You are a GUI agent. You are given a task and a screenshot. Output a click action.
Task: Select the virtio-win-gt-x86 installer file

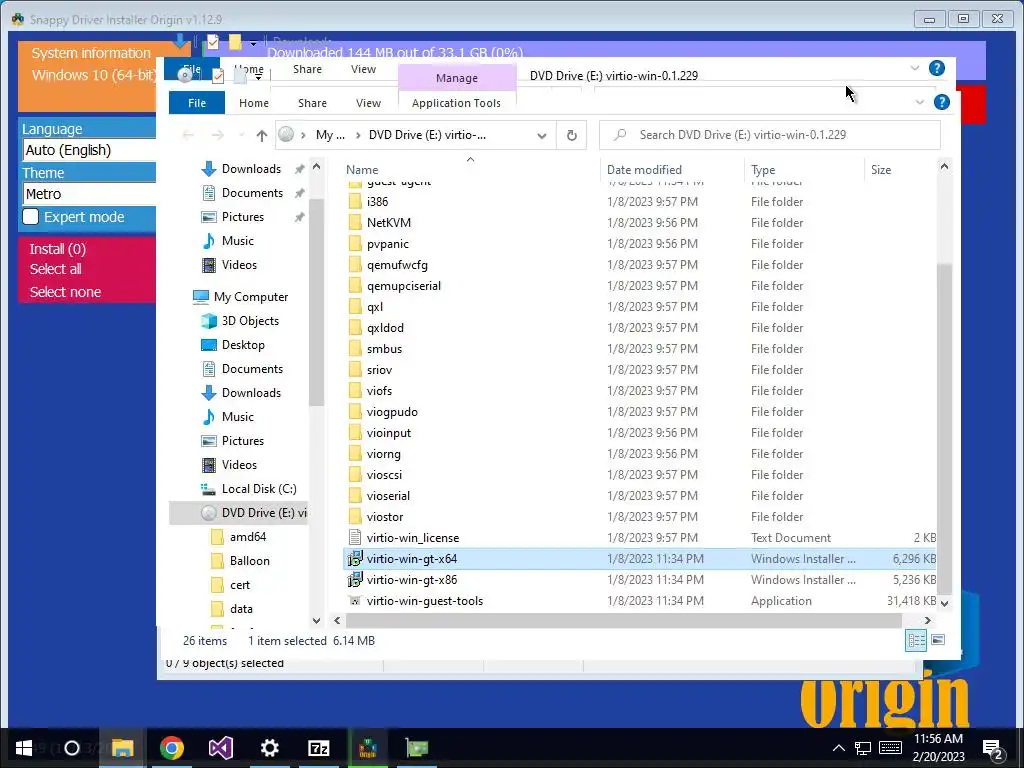pyautogui.click(x=411, y=580)
